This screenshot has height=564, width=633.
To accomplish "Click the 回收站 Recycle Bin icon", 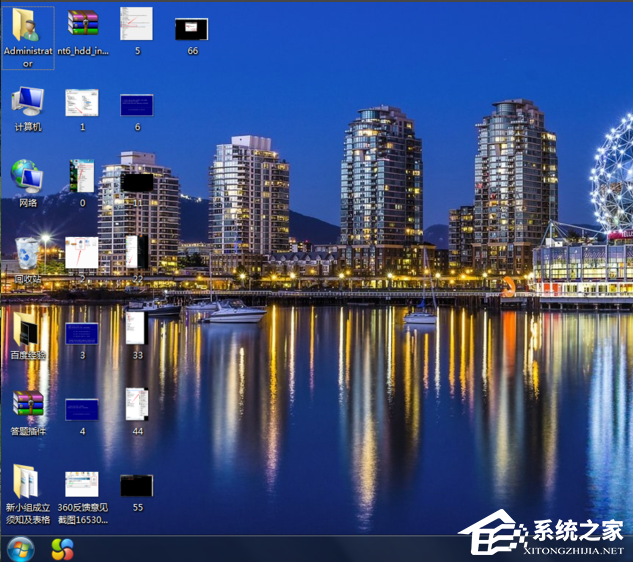I will point(27,254).
